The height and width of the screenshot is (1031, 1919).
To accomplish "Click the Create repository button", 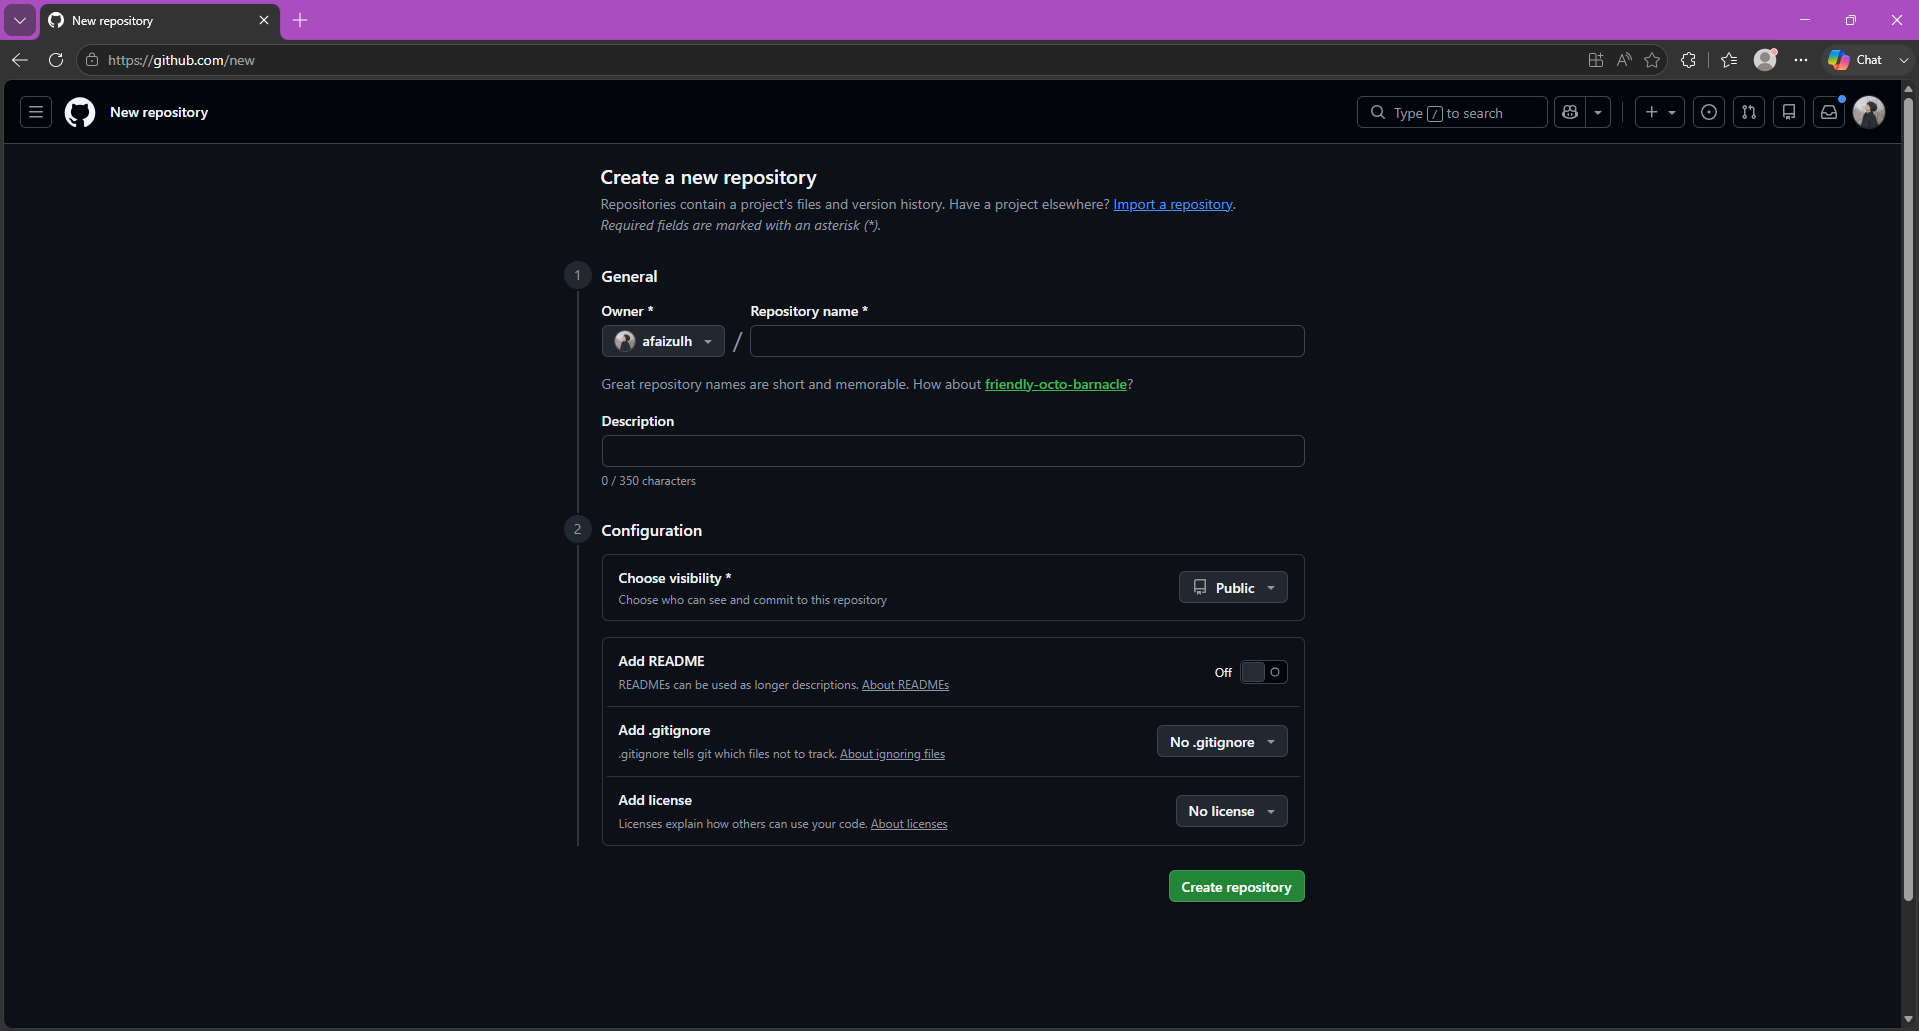I will pyautogui.click(x=1236, y=886).
